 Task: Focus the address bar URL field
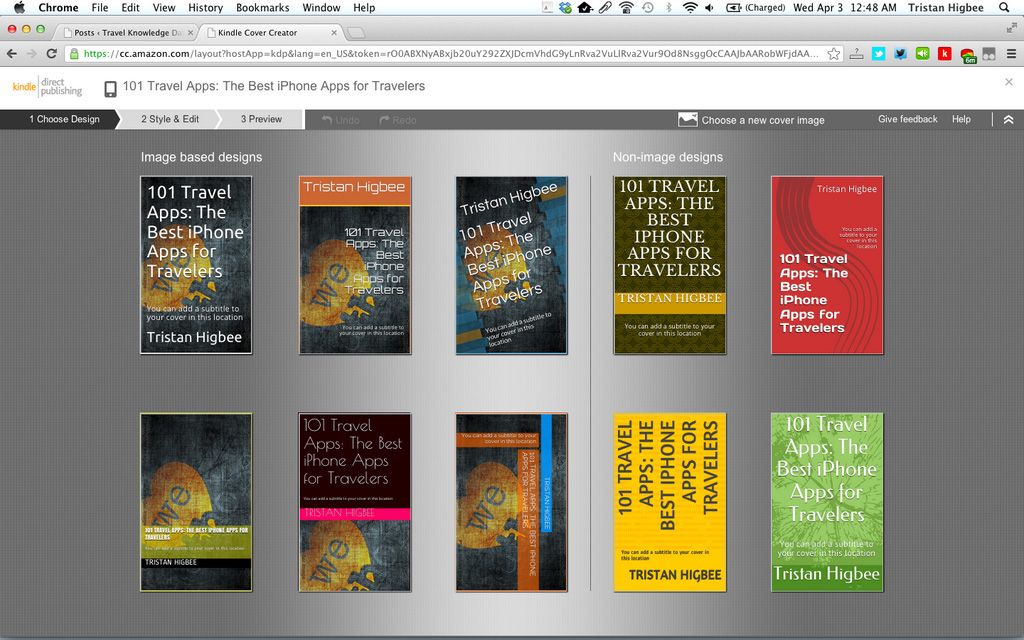[x=451, y=54]
